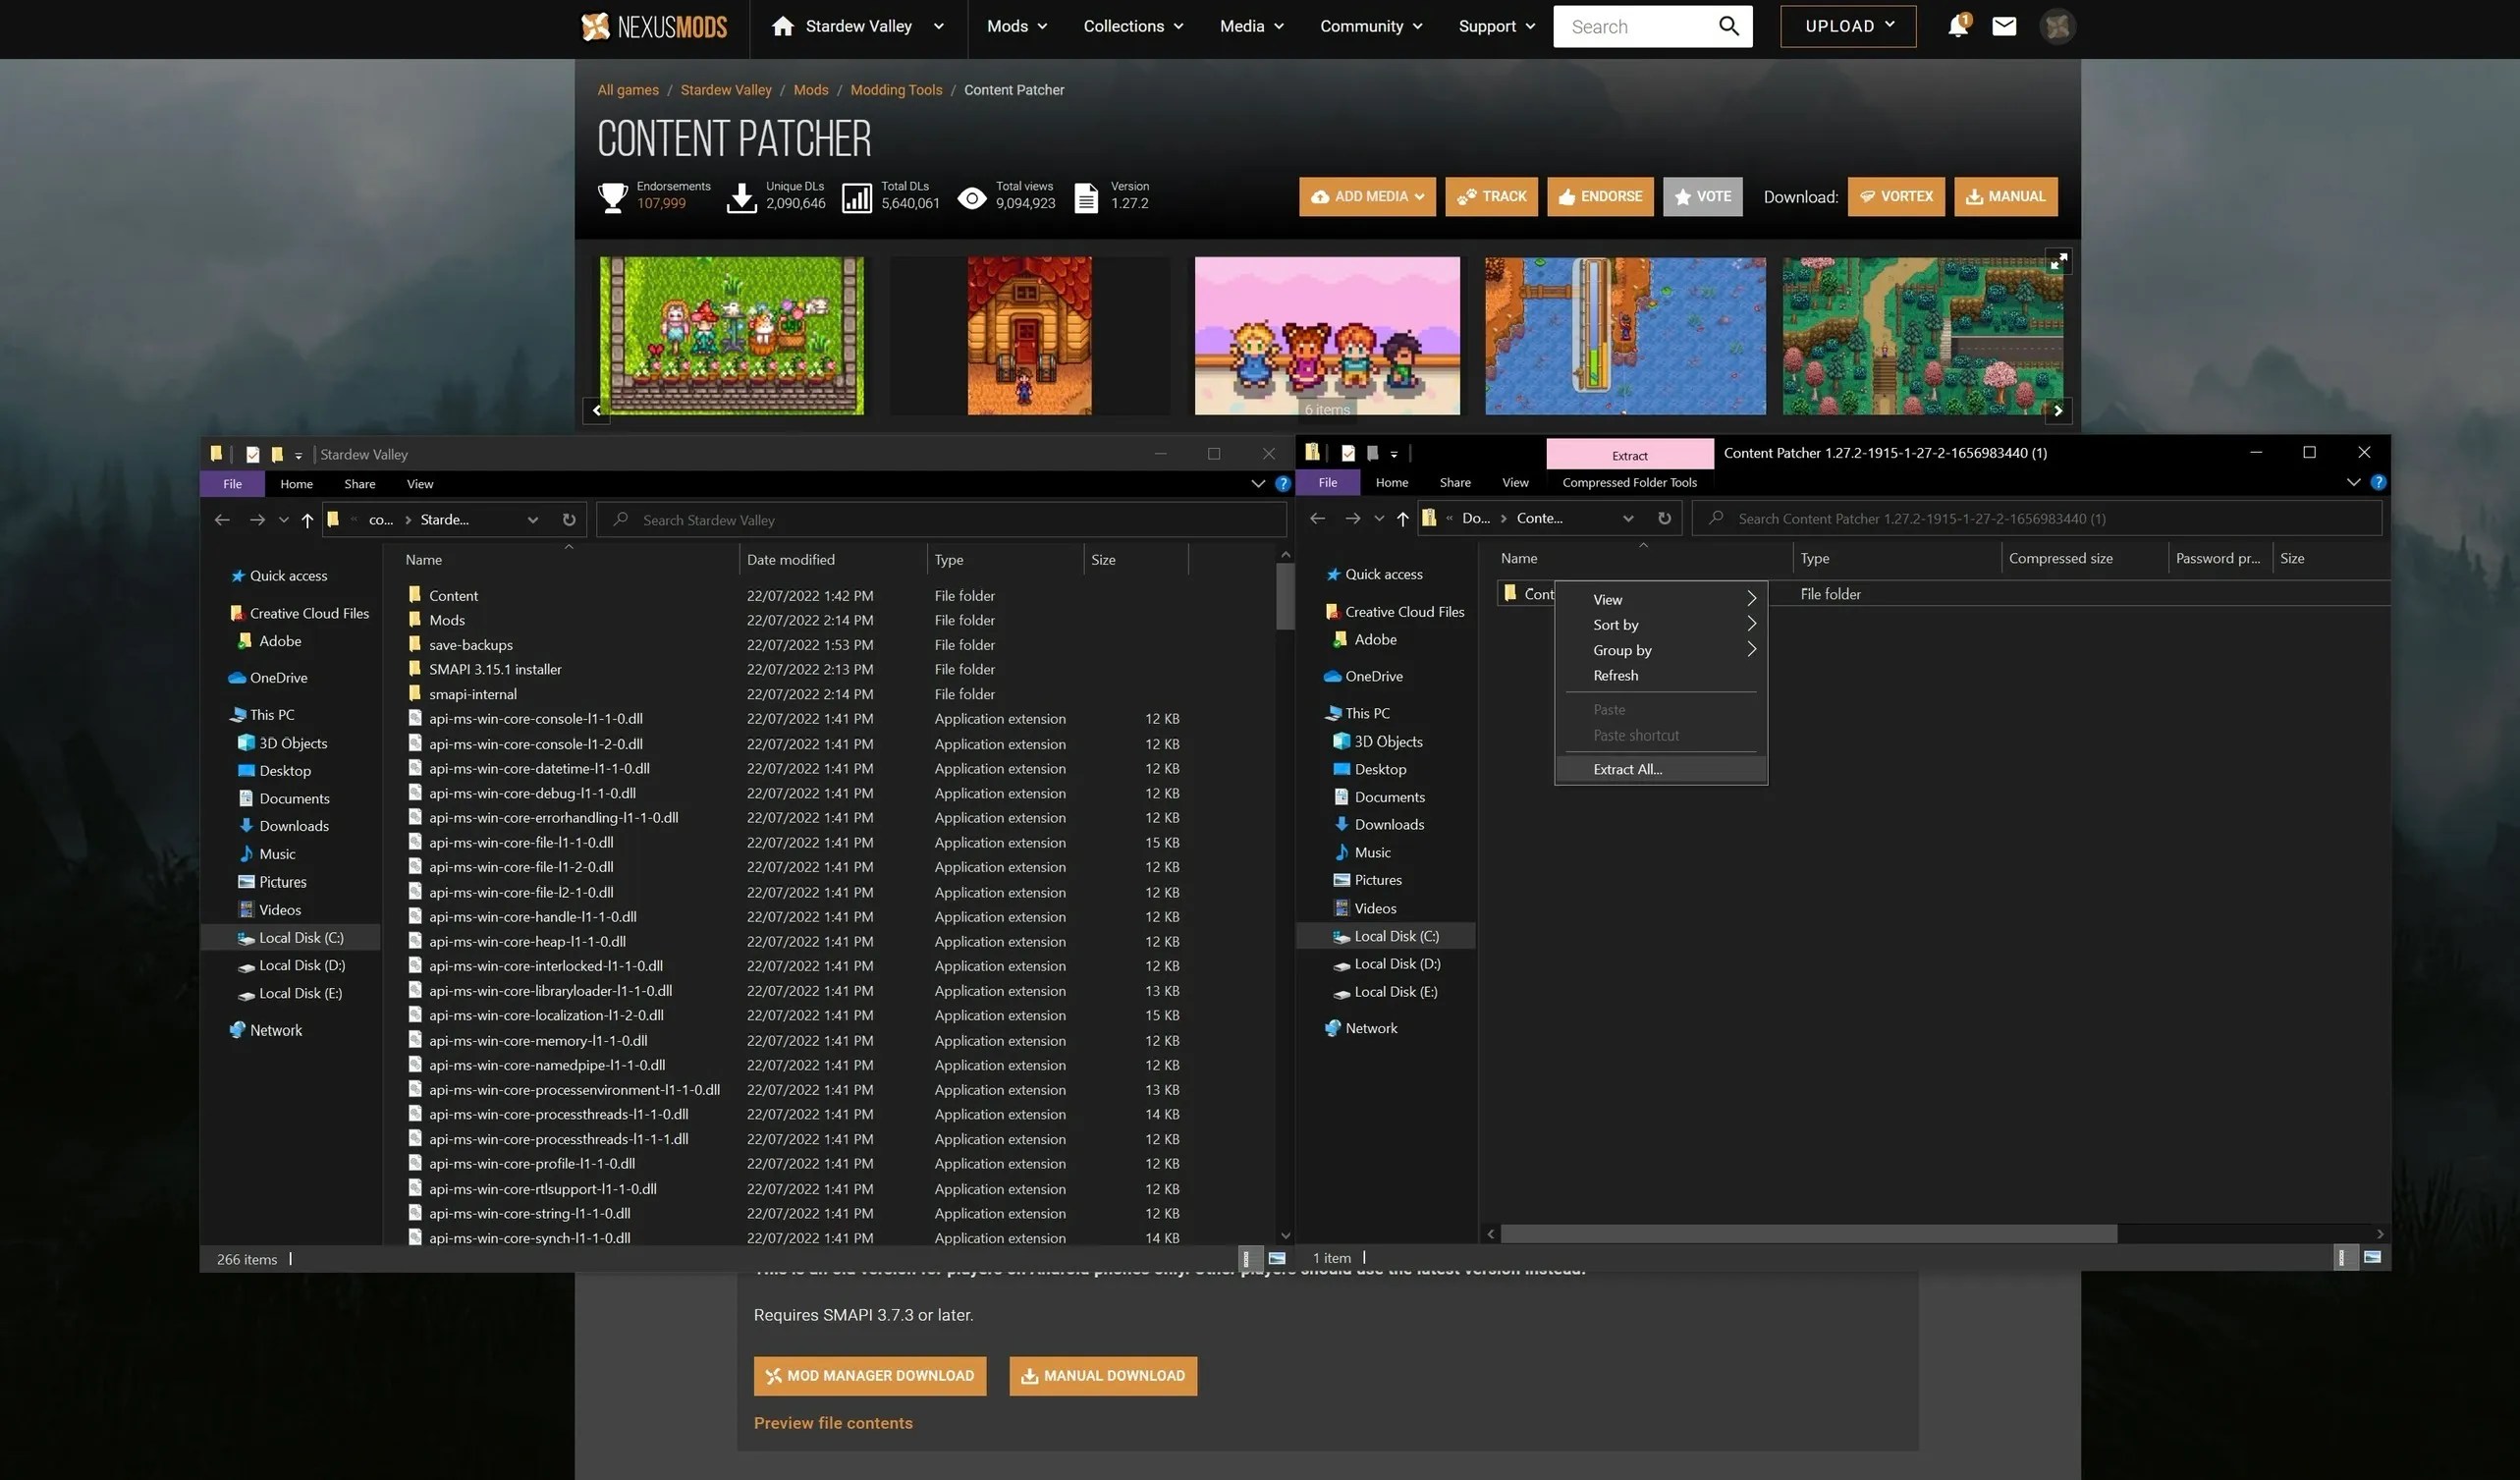The image size is (2520, 1480).
Task: Open the Preview file contents link
Action: 833,1422
